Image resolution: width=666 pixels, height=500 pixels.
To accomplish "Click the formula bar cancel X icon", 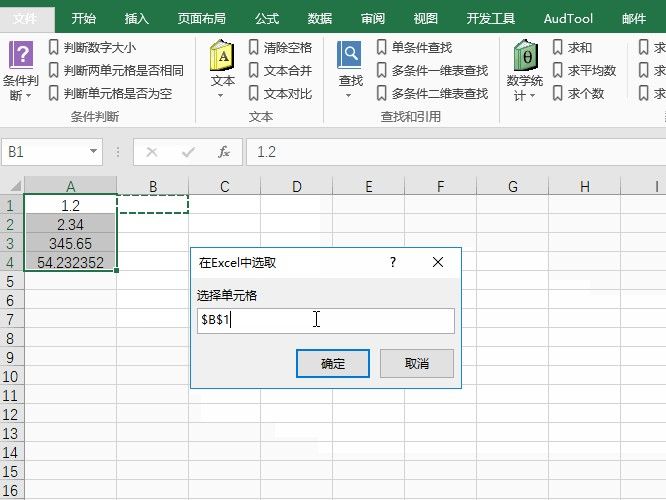I will (x=152, y=152).
